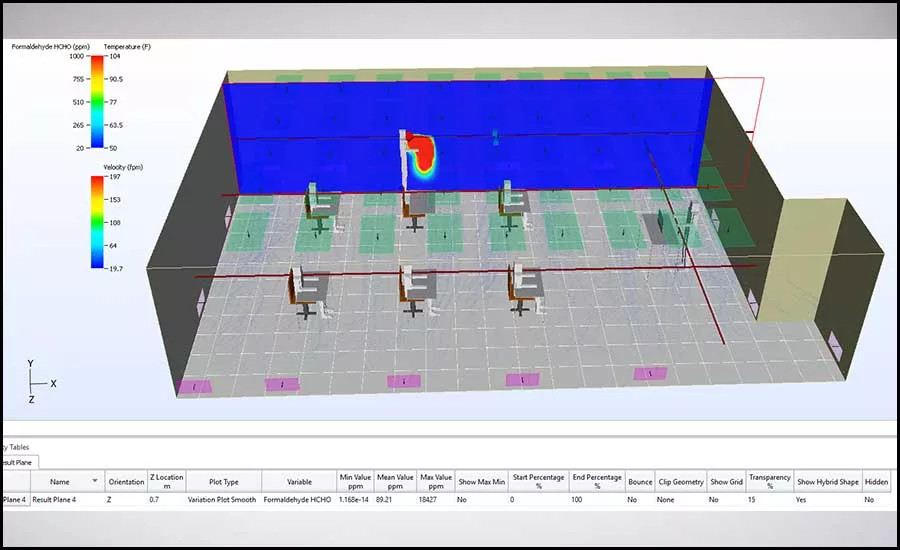Click the red formaldehyde plume on the result plane
Viewport: 900px width, 550px height.
[x=423, y=153]
